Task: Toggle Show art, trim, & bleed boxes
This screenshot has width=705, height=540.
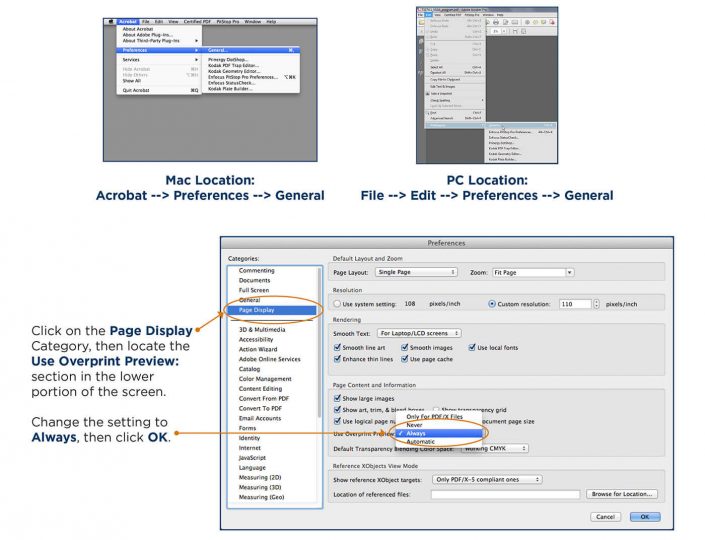Action: (337, 410)
